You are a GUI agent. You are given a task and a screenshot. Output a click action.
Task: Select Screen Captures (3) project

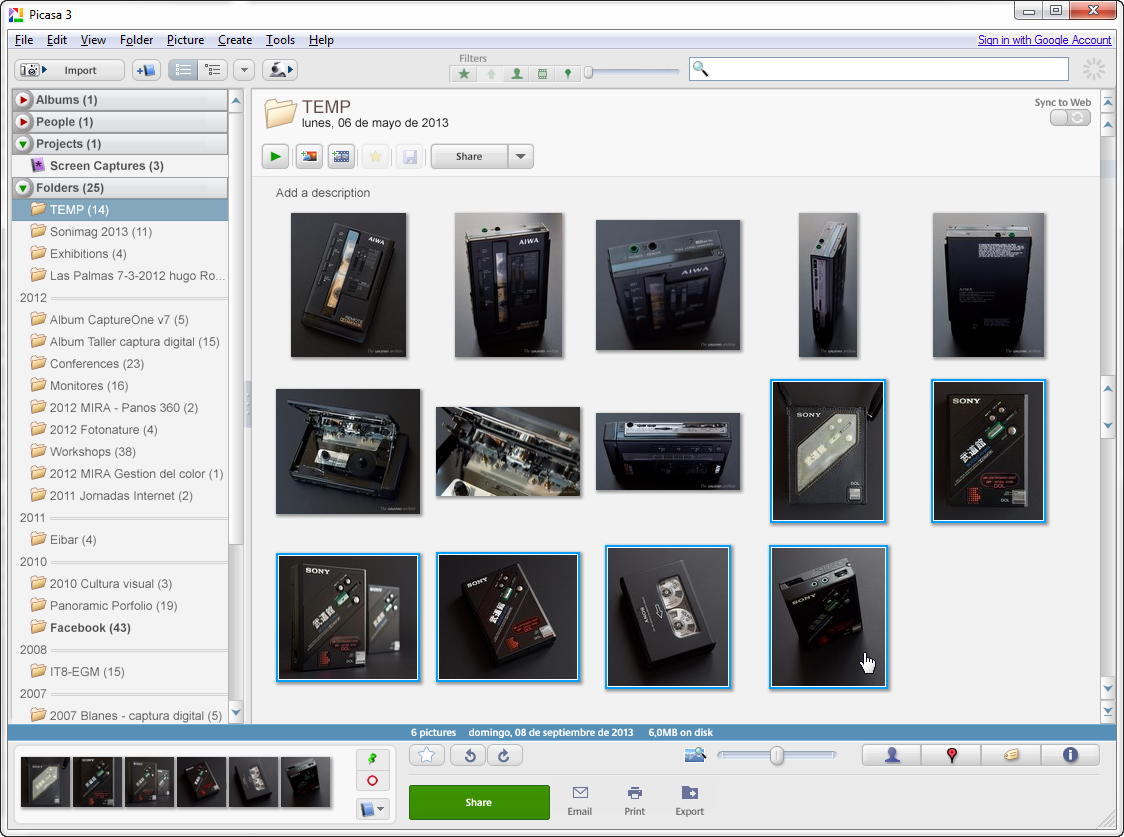tap(106, 166)
